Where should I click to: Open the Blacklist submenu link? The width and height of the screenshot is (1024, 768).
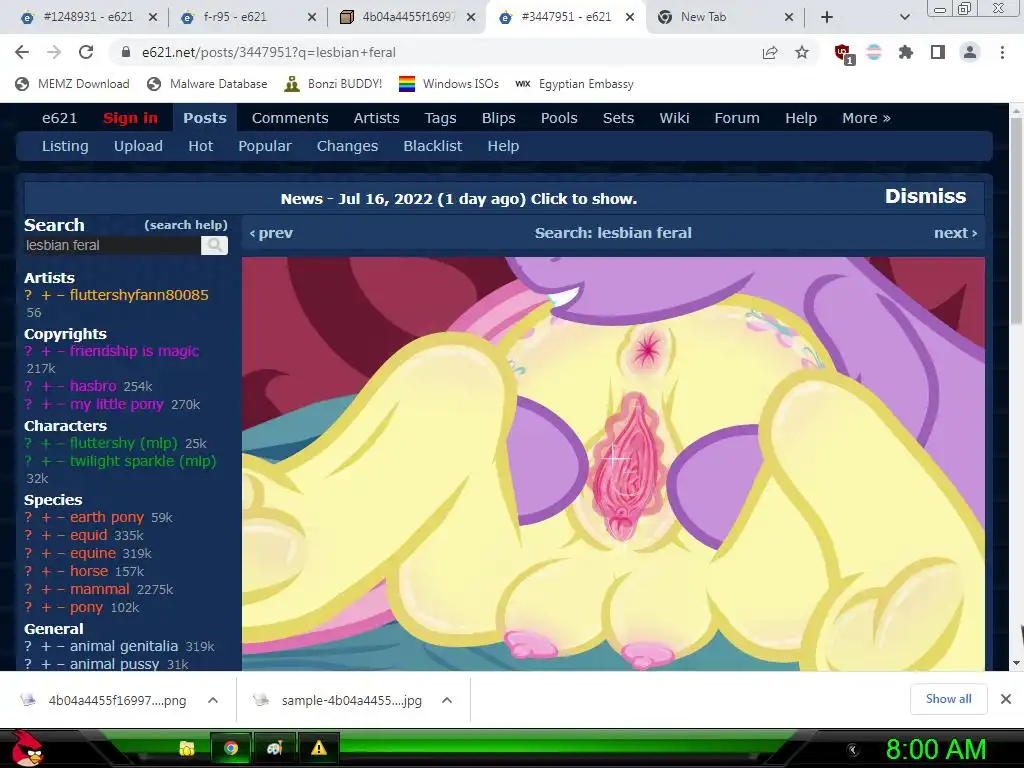pyautogui.click(x=432, y=146)
